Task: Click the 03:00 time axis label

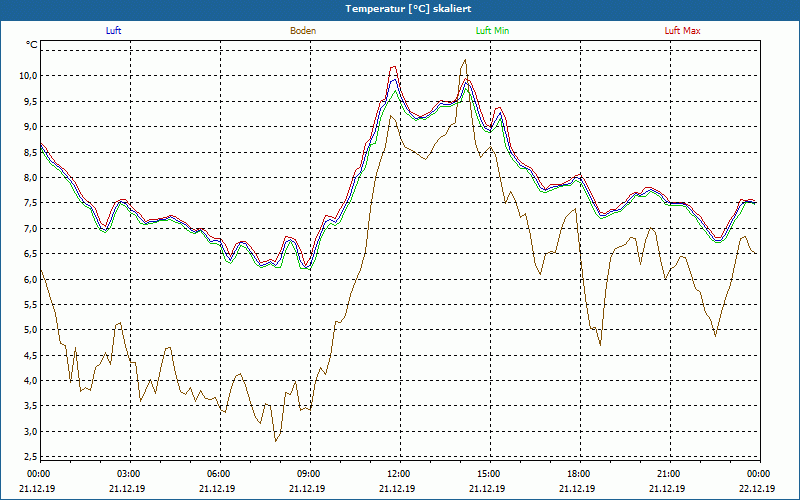Action: (x=131, y=474)
